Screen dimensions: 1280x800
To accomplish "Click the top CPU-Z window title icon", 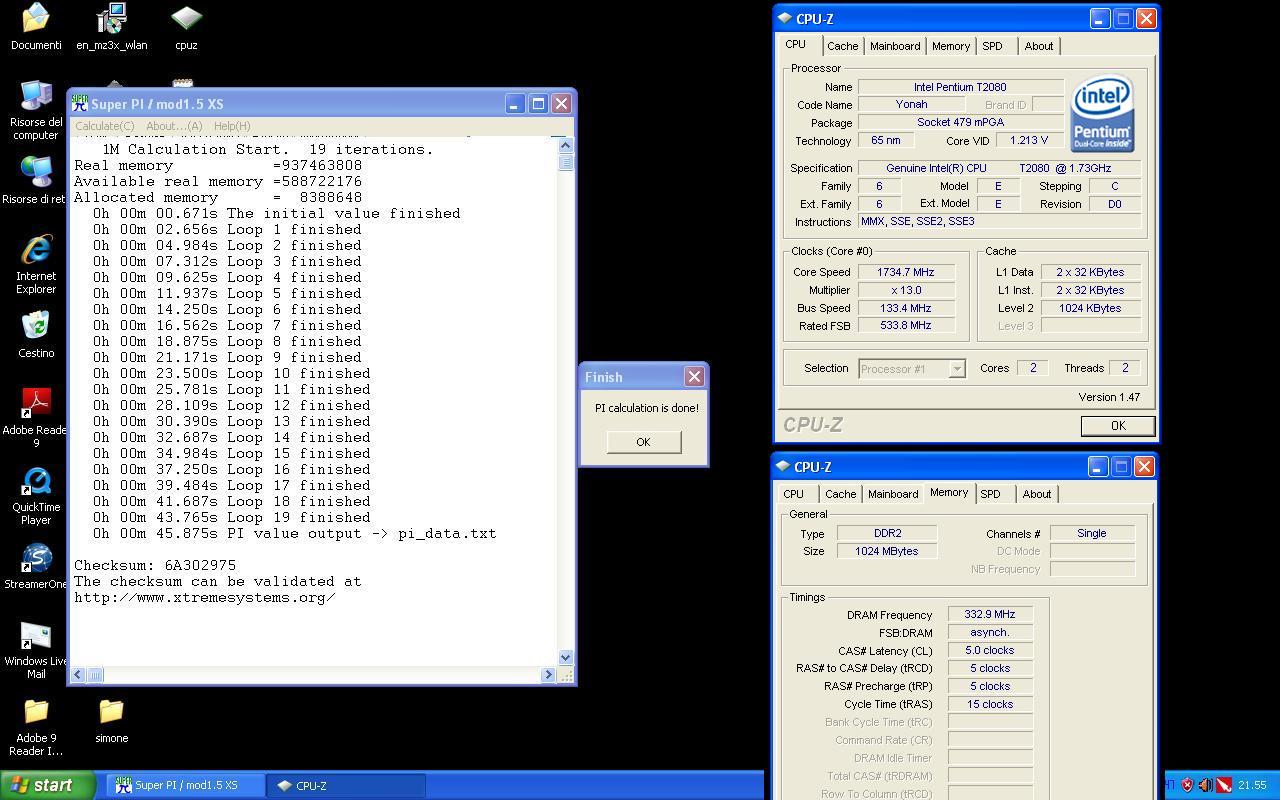I will click(784, 18).
